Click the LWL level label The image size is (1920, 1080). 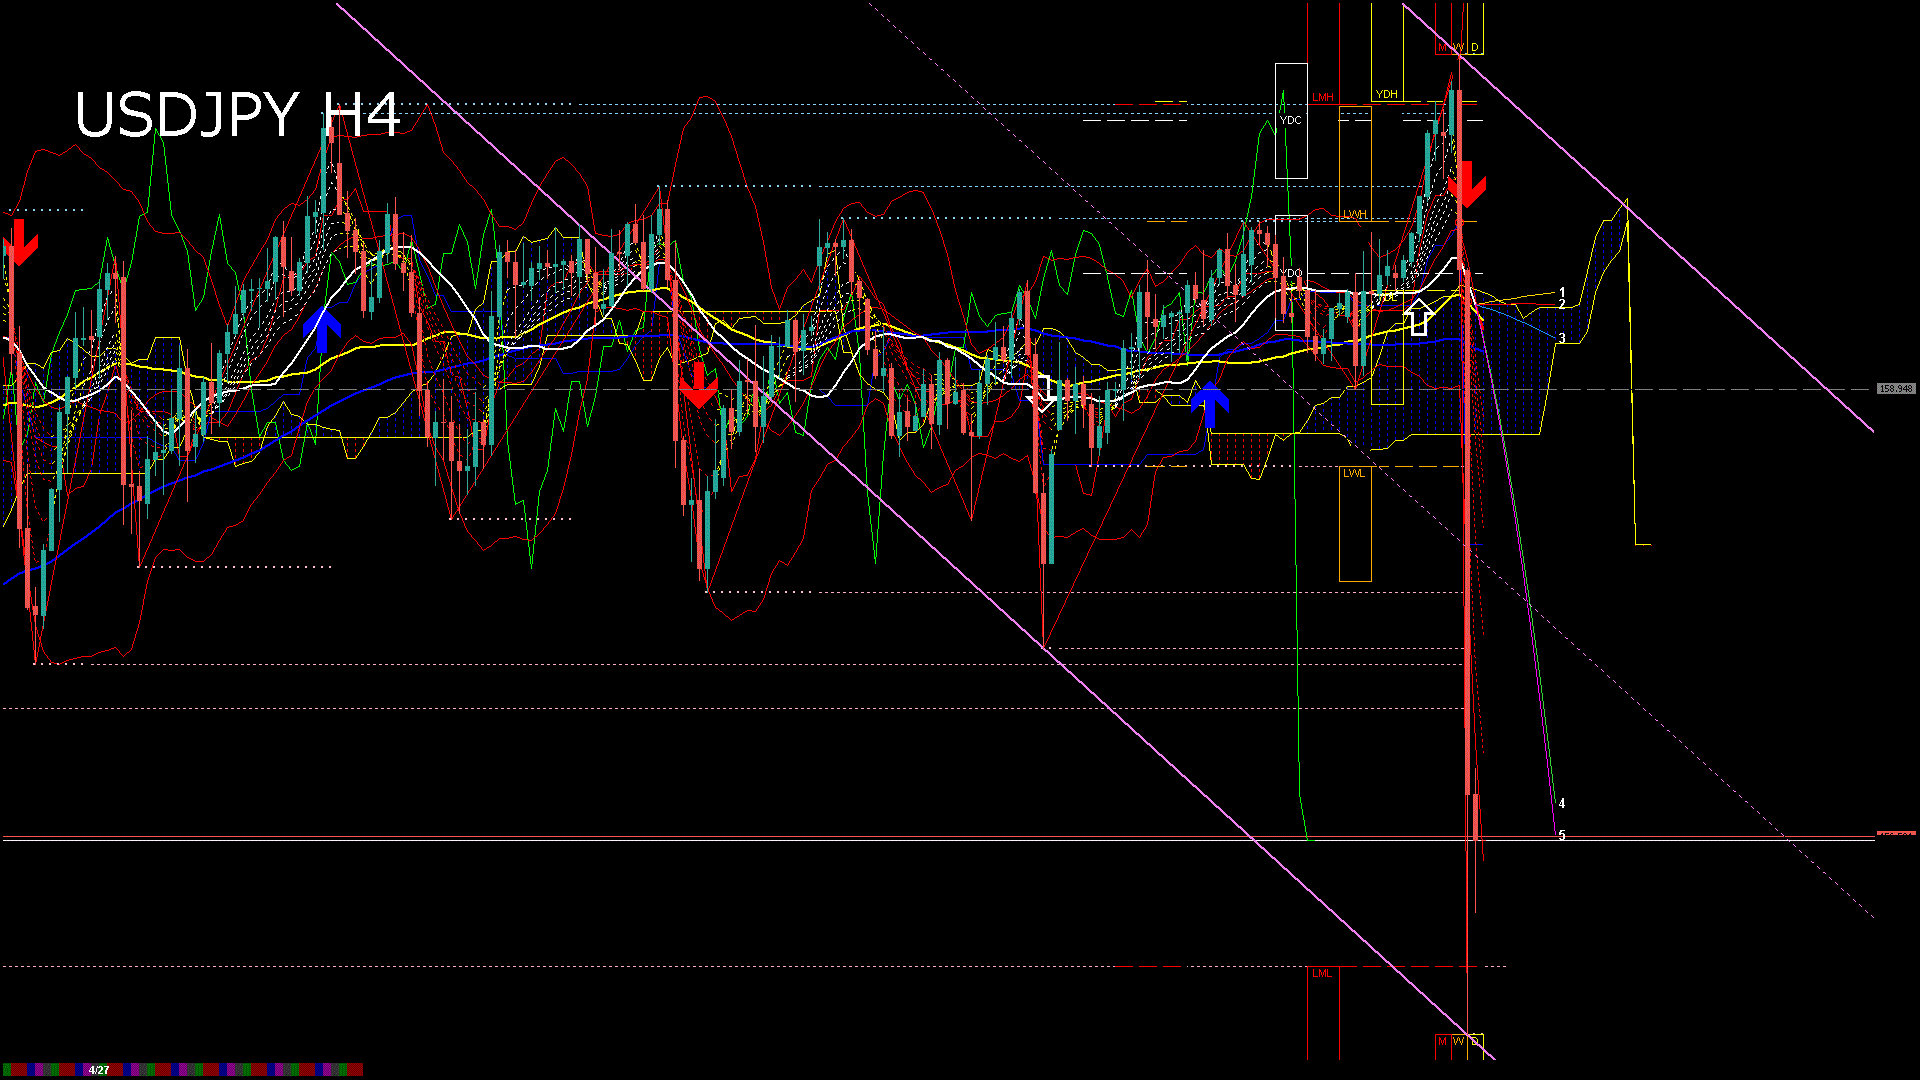coord(1354,473)
